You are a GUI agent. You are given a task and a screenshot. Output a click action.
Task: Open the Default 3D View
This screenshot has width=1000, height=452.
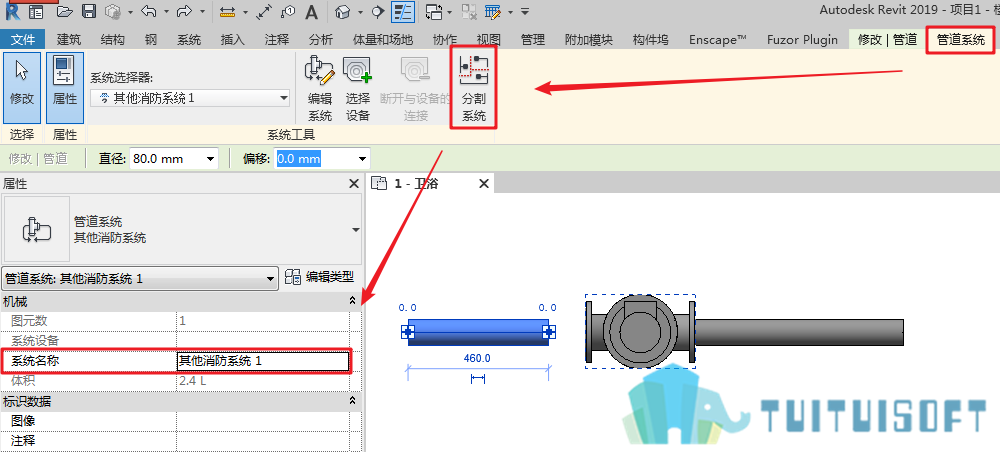[344, 11]
